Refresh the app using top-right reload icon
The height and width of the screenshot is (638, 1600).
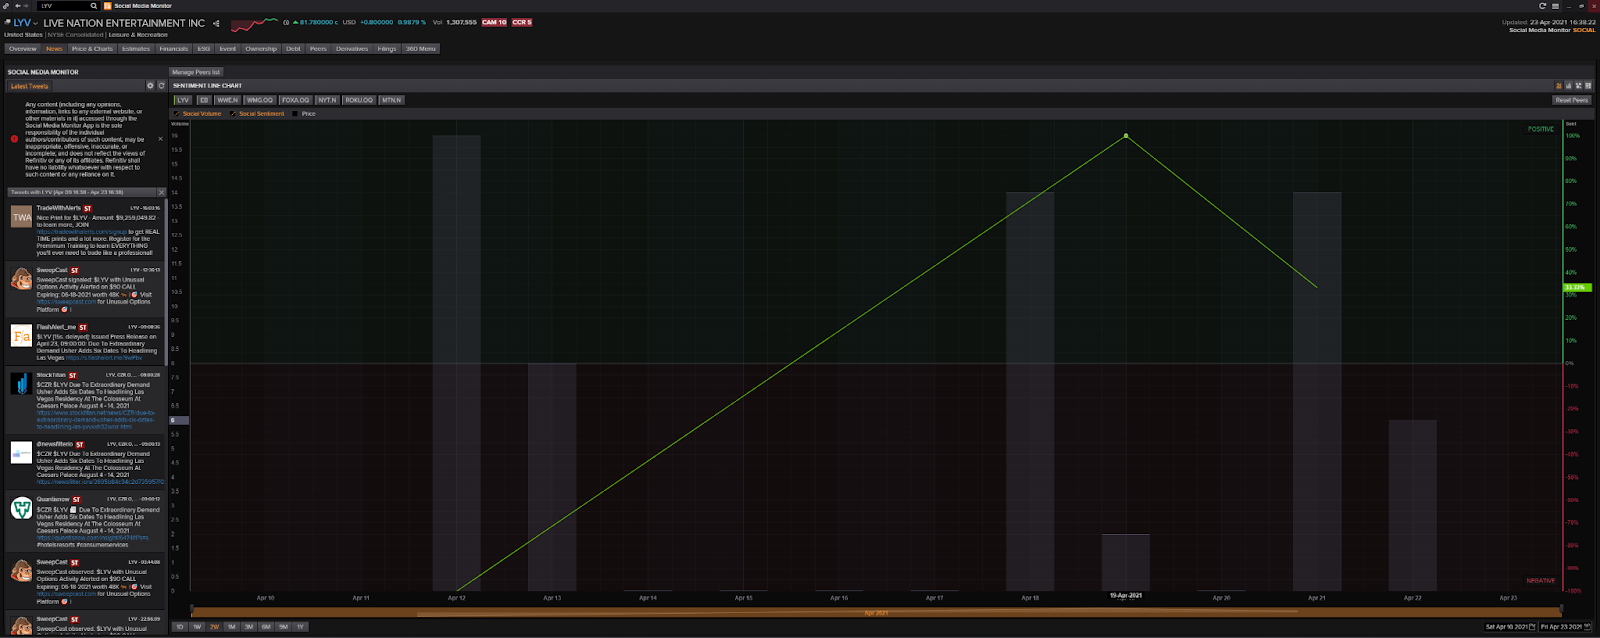(x=1543, y=6)
